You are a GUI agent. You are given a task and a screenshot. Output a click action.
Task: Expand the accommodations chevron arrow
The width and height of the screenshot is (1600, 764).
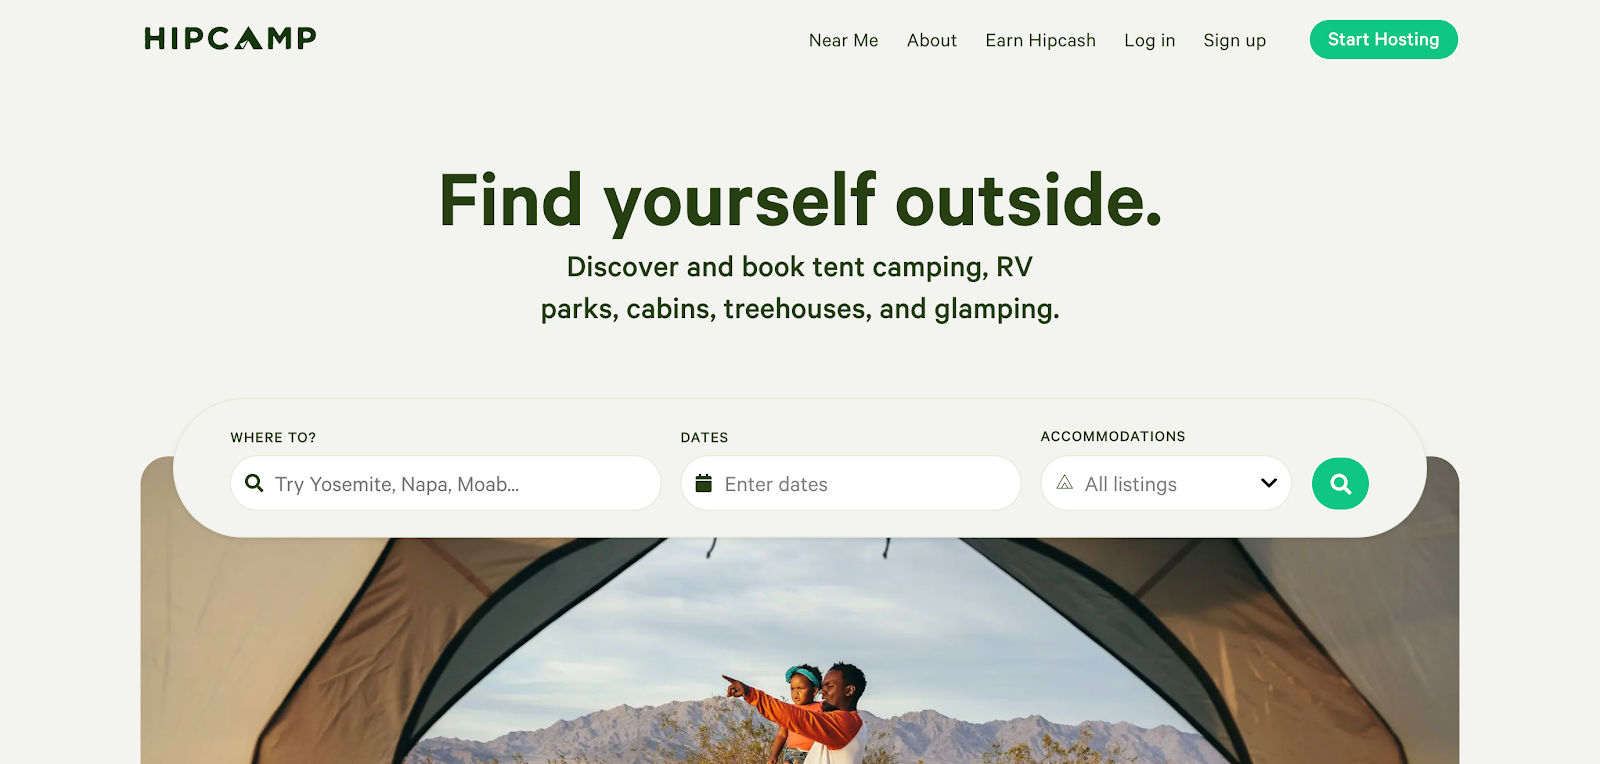coord(1269,483)
